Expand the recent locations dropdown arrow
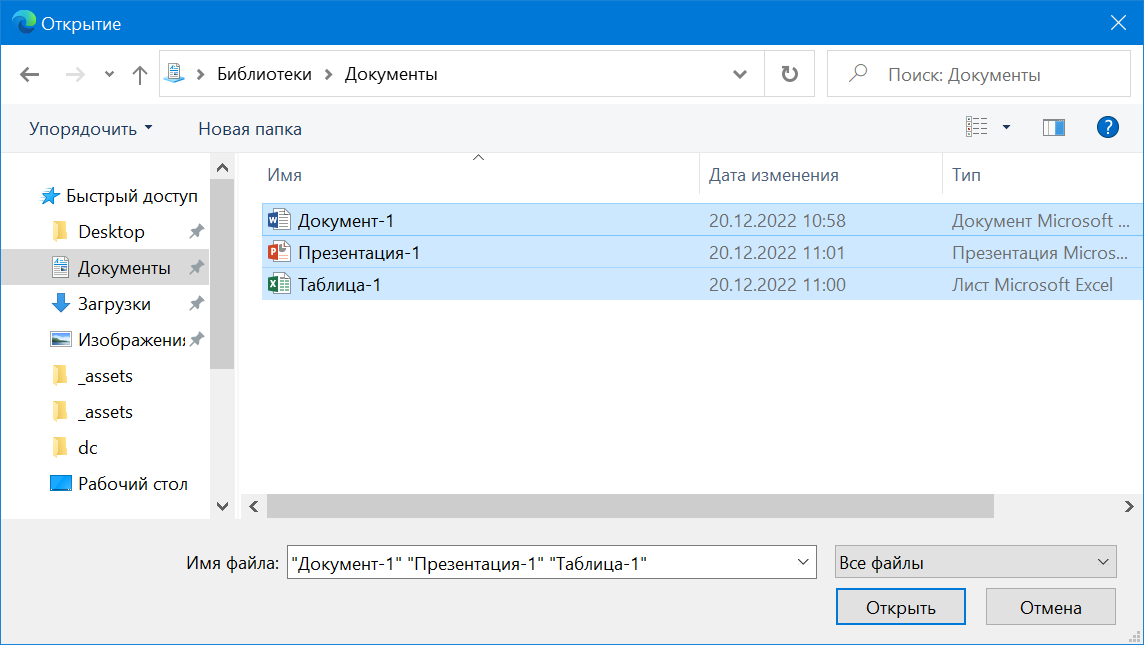 pyautogui.click(x=109, y=75)
